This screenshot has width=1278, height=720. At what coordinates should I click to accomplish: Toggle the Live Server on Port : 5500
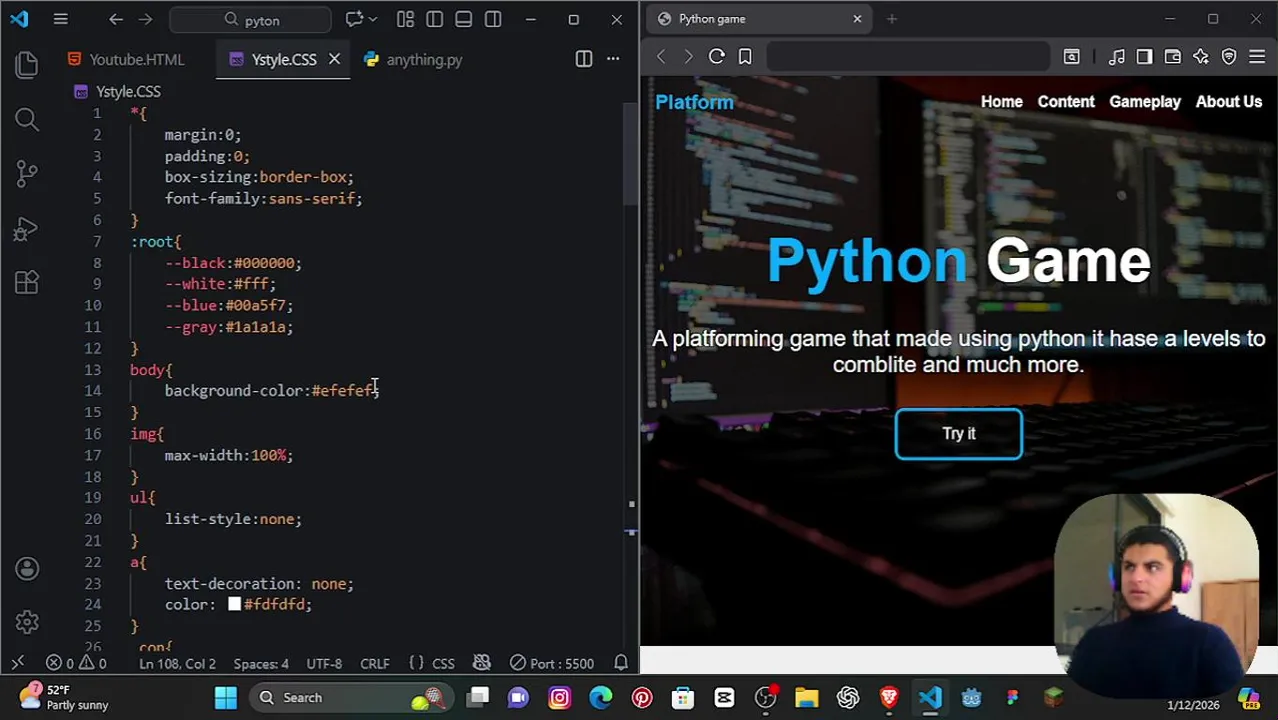[x=551, y=663]
